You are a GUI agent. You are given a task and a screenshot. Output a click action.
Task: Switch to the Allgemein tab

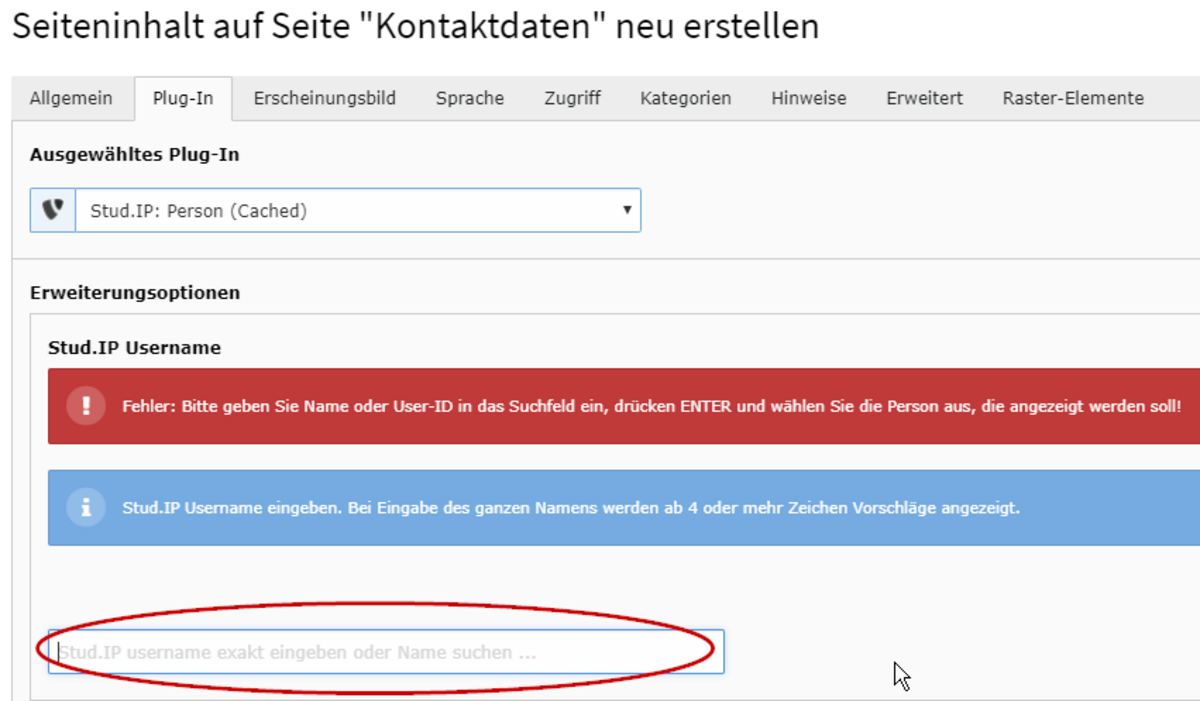pyautogui.click(x=71, y=98)
